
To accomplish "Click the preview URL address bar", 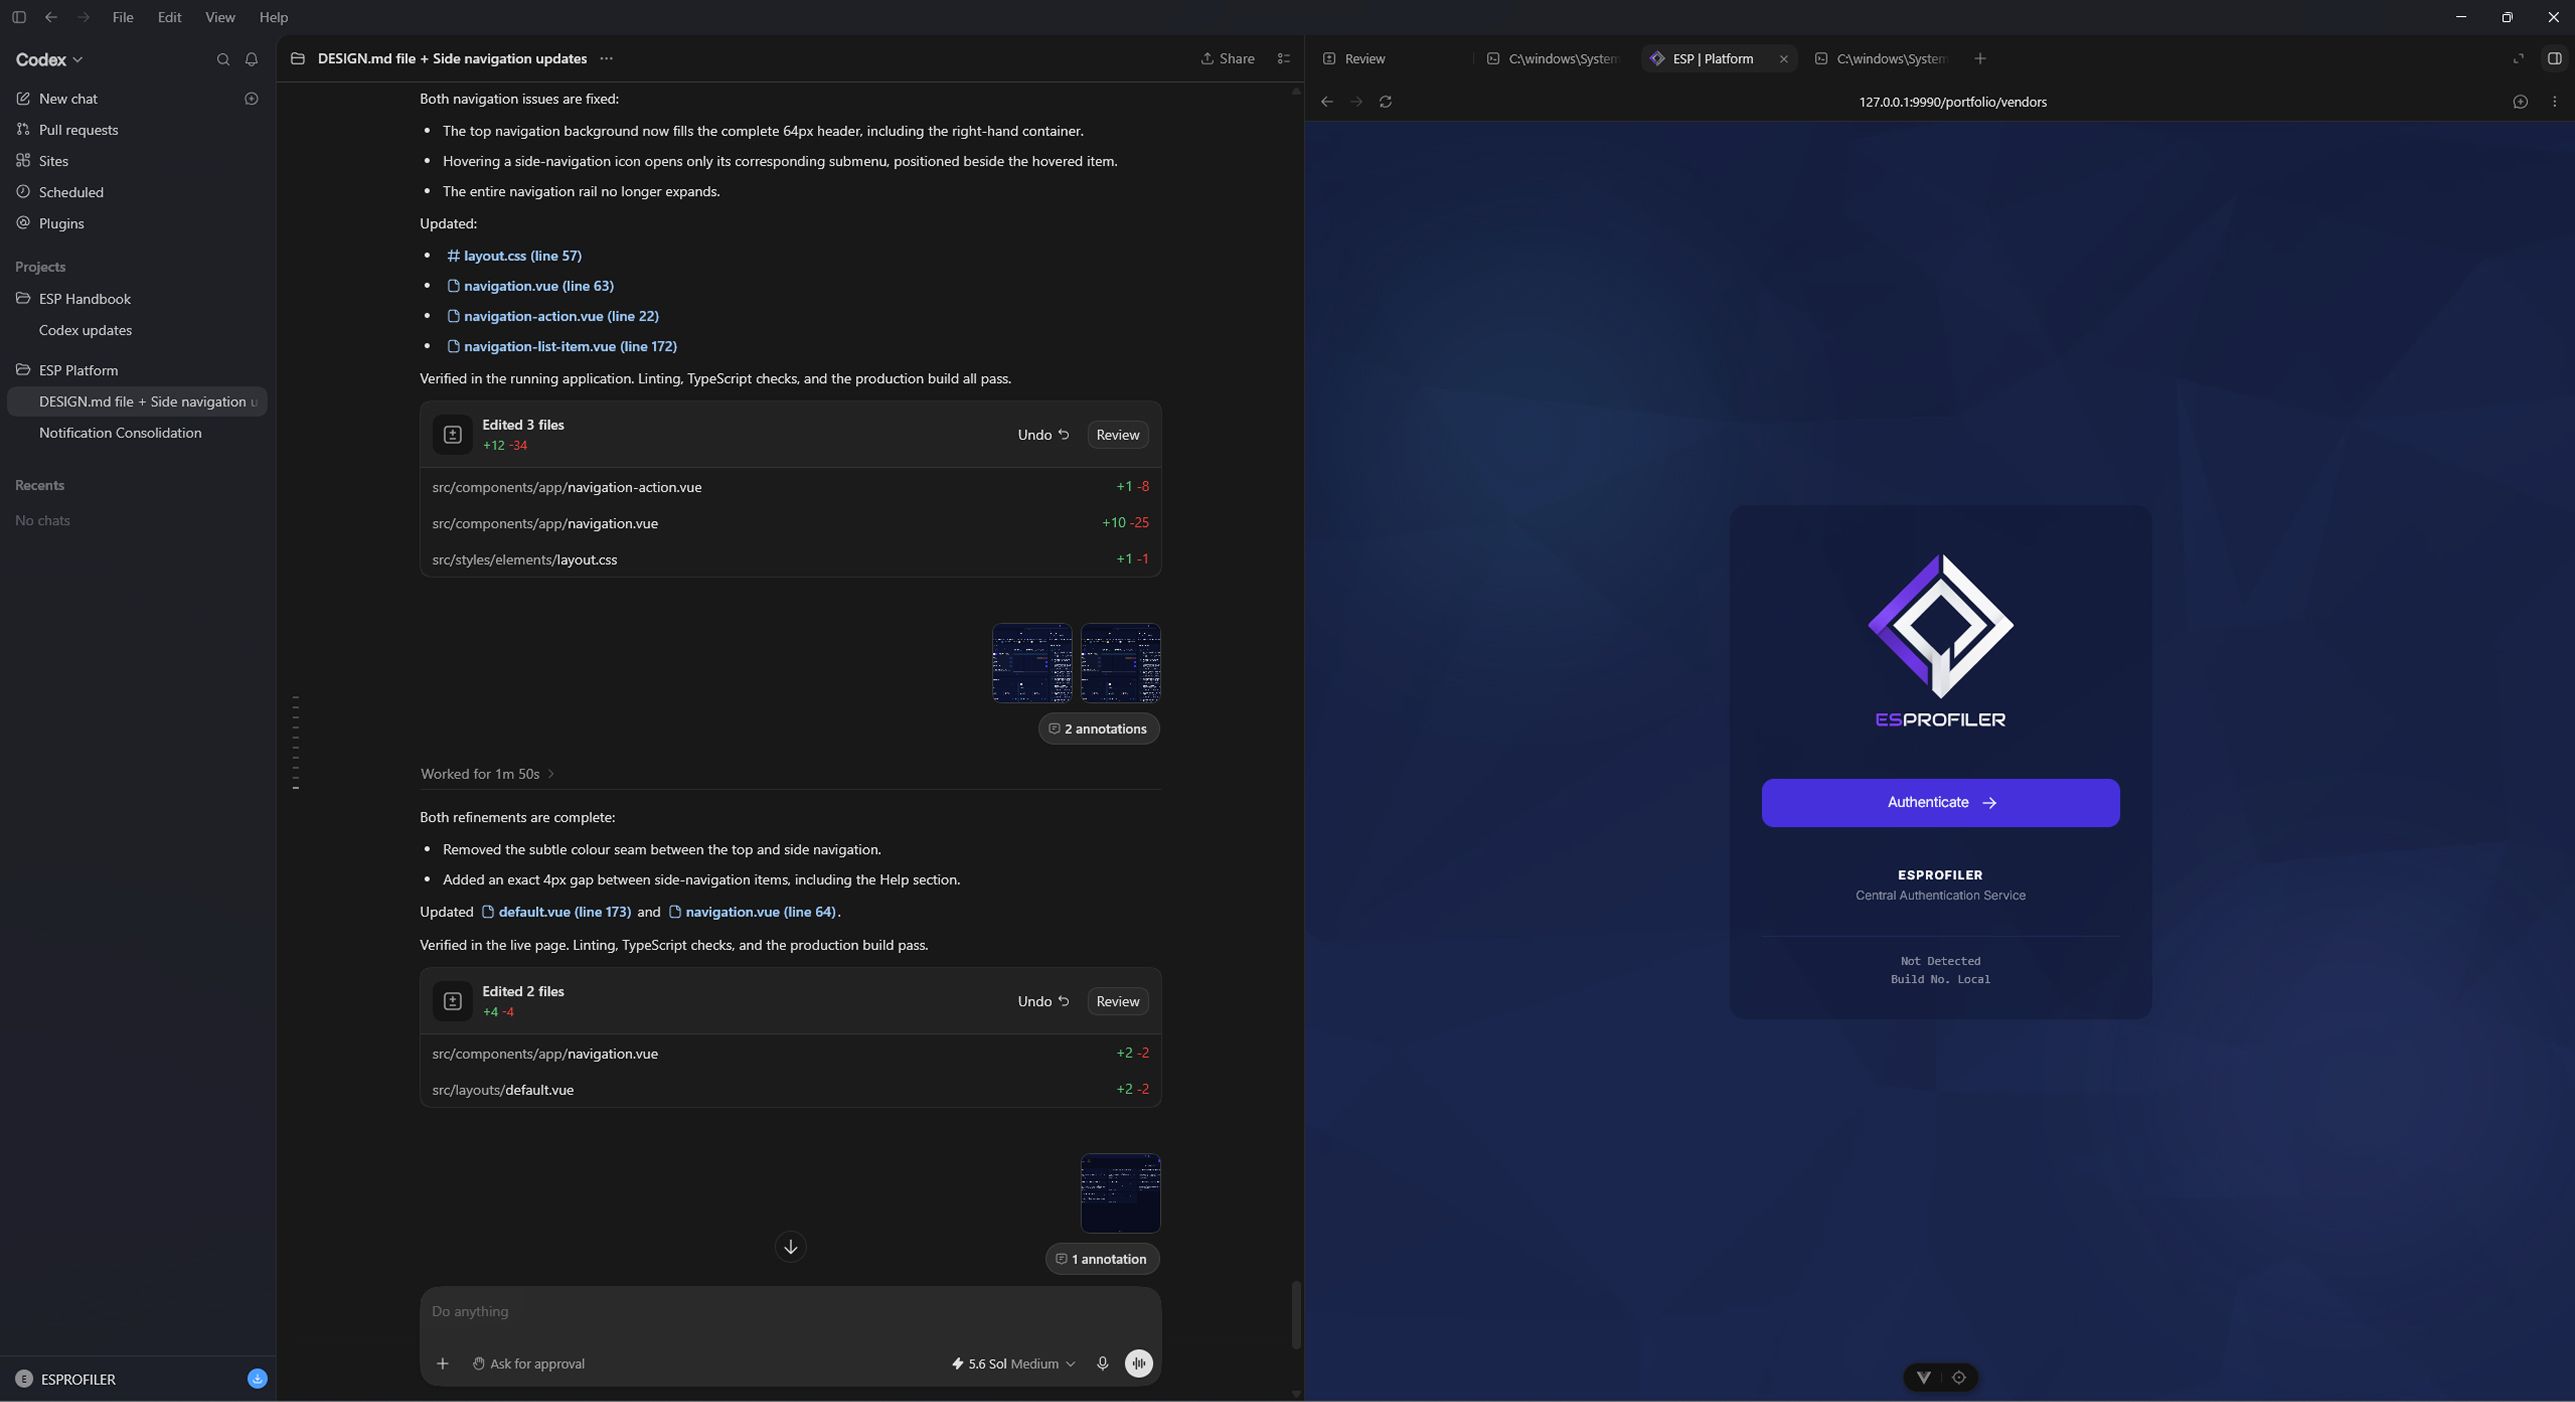I will point(1952,102).
